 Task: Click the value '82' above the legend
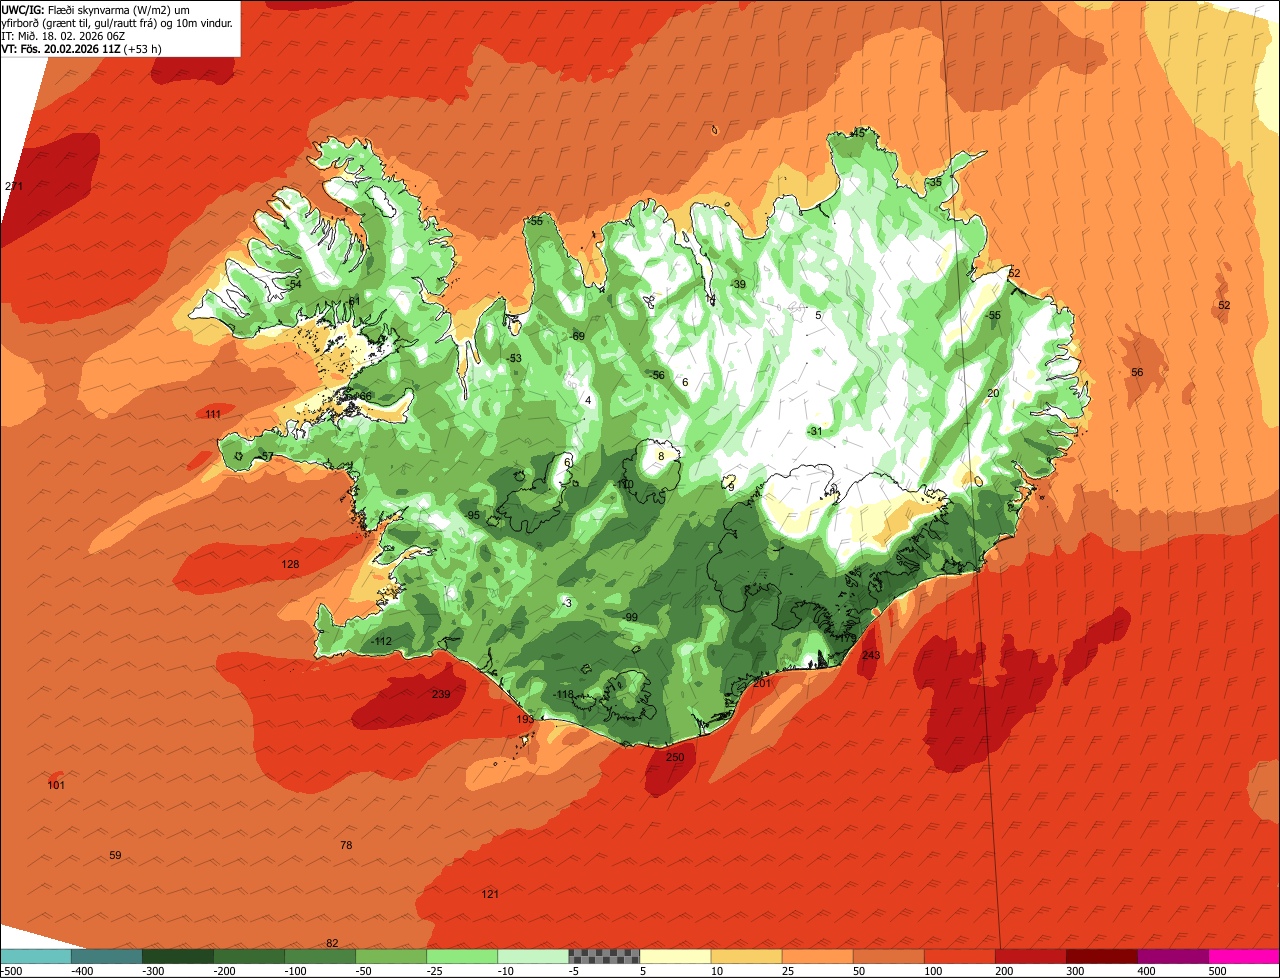[333, 943]
